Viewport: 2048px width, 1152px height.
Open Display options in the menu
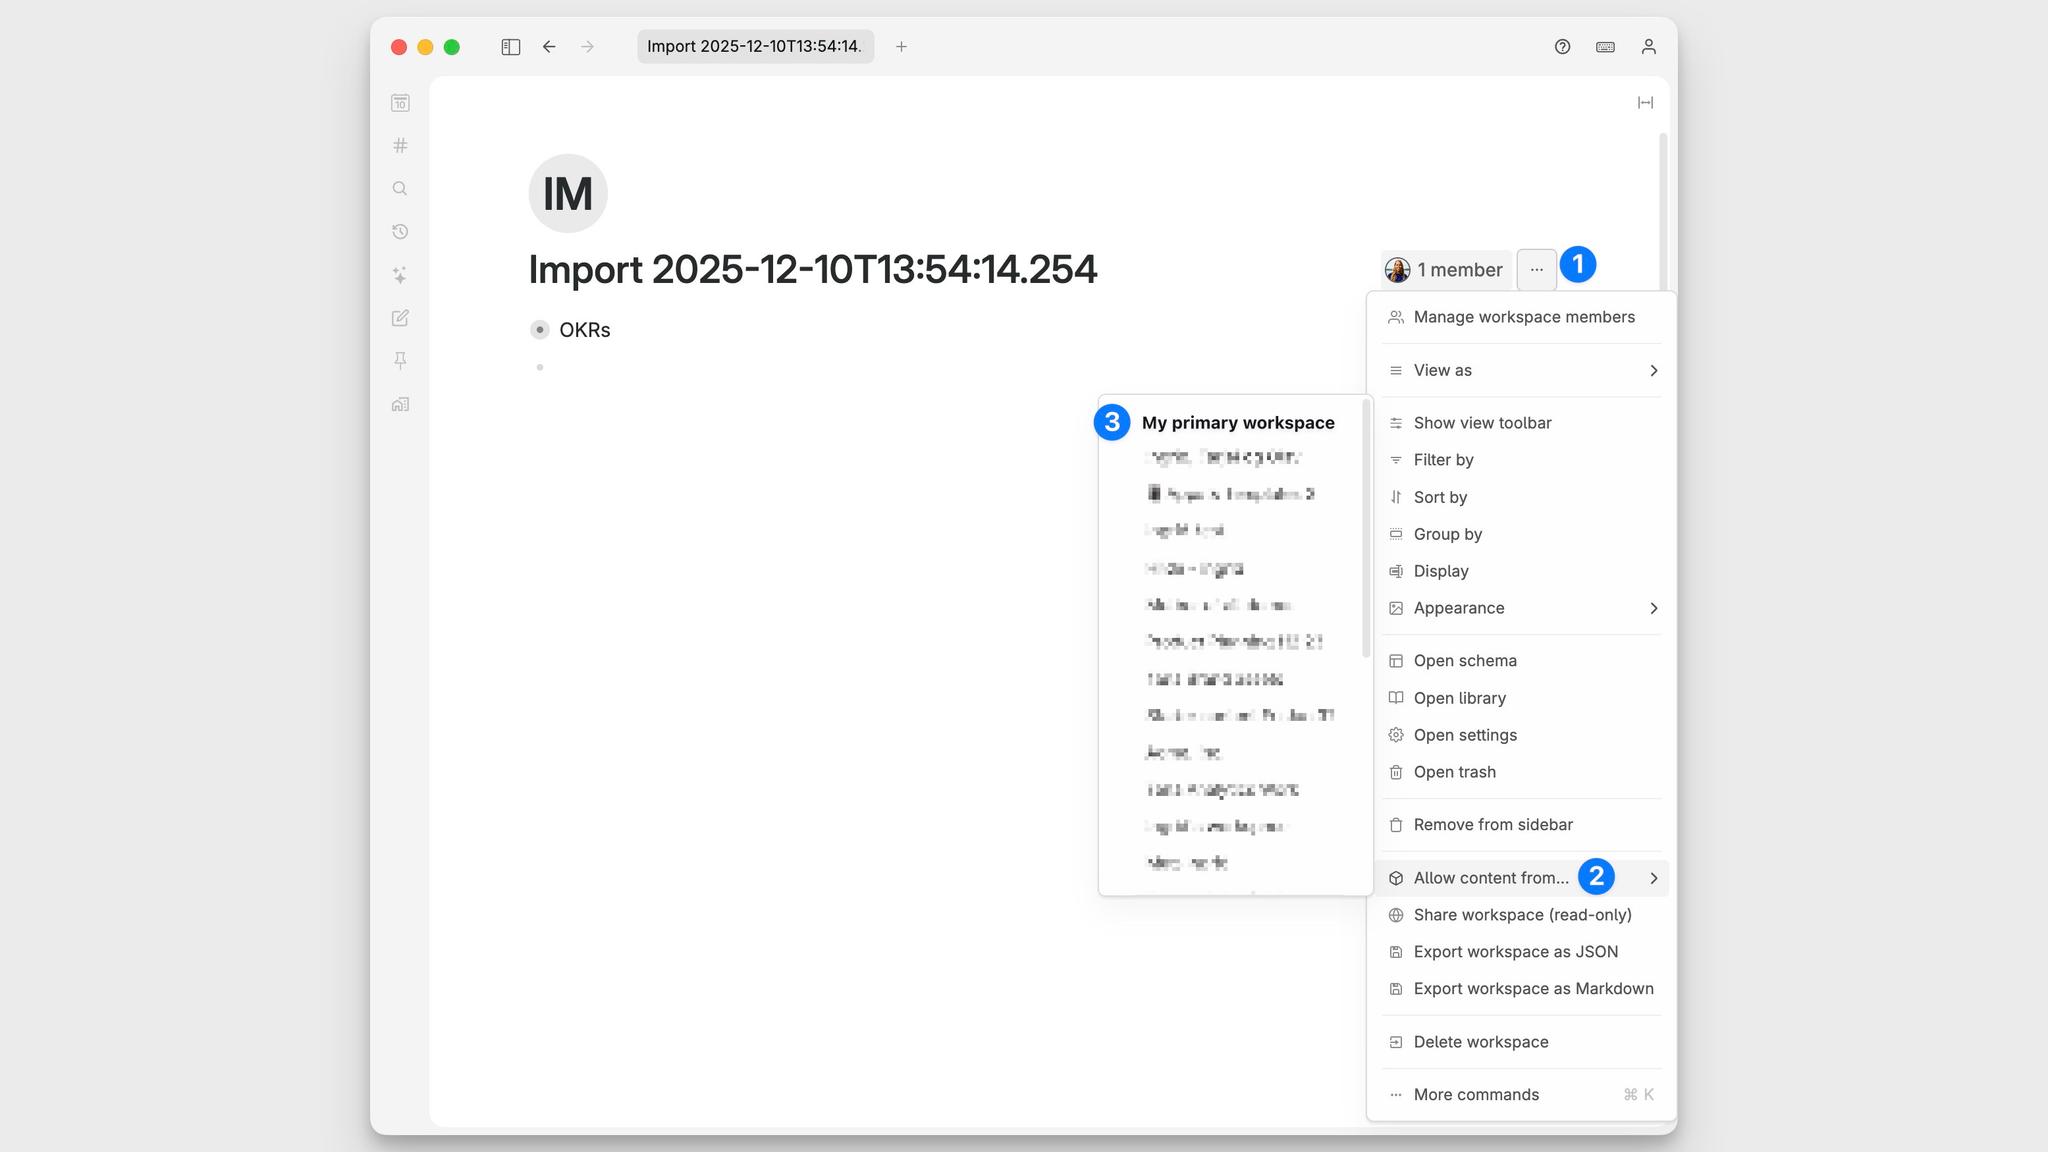[x=1523, y=571]
